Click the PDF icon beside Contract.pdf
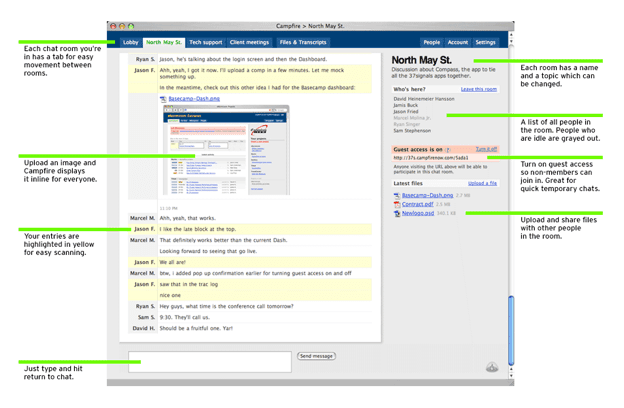The width and height of the screenshot is (624, 408). tap(396, 204)
